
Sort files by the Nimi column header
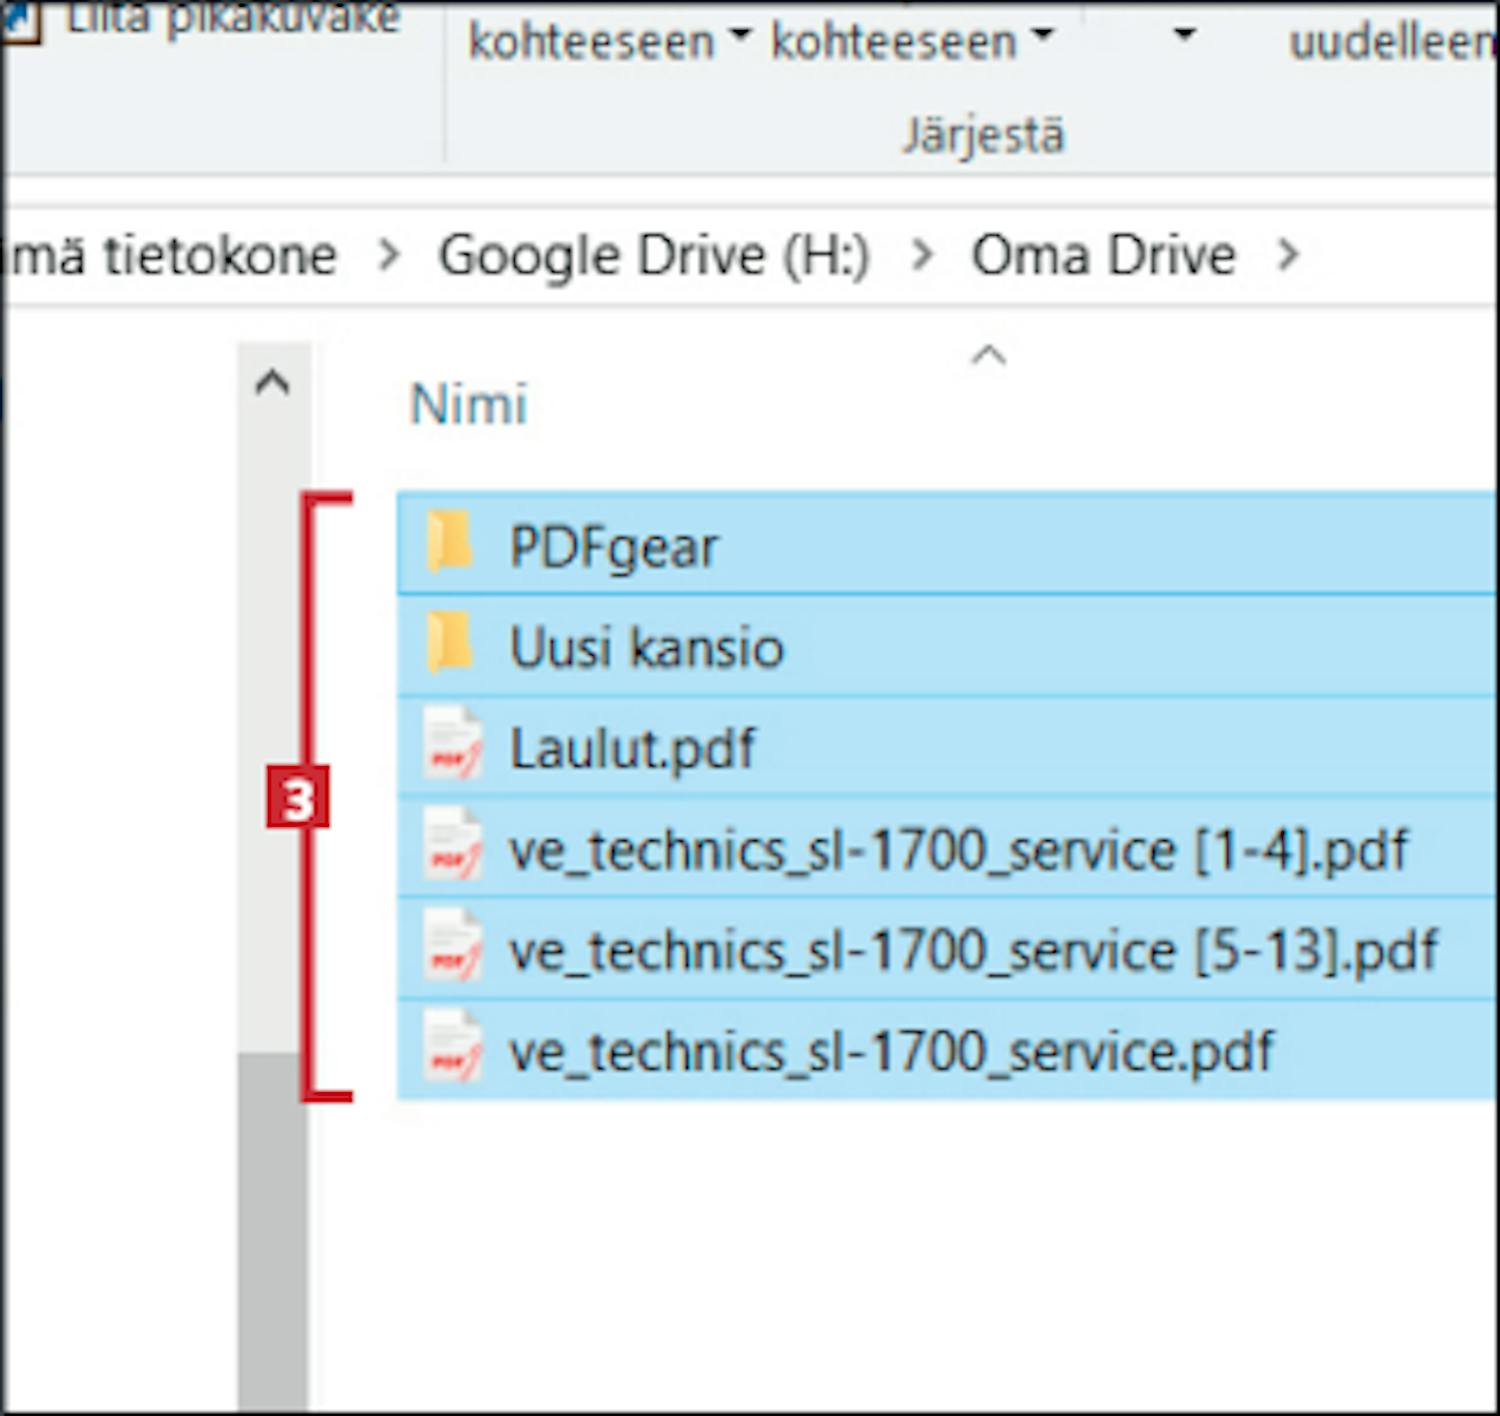(469, 405)
